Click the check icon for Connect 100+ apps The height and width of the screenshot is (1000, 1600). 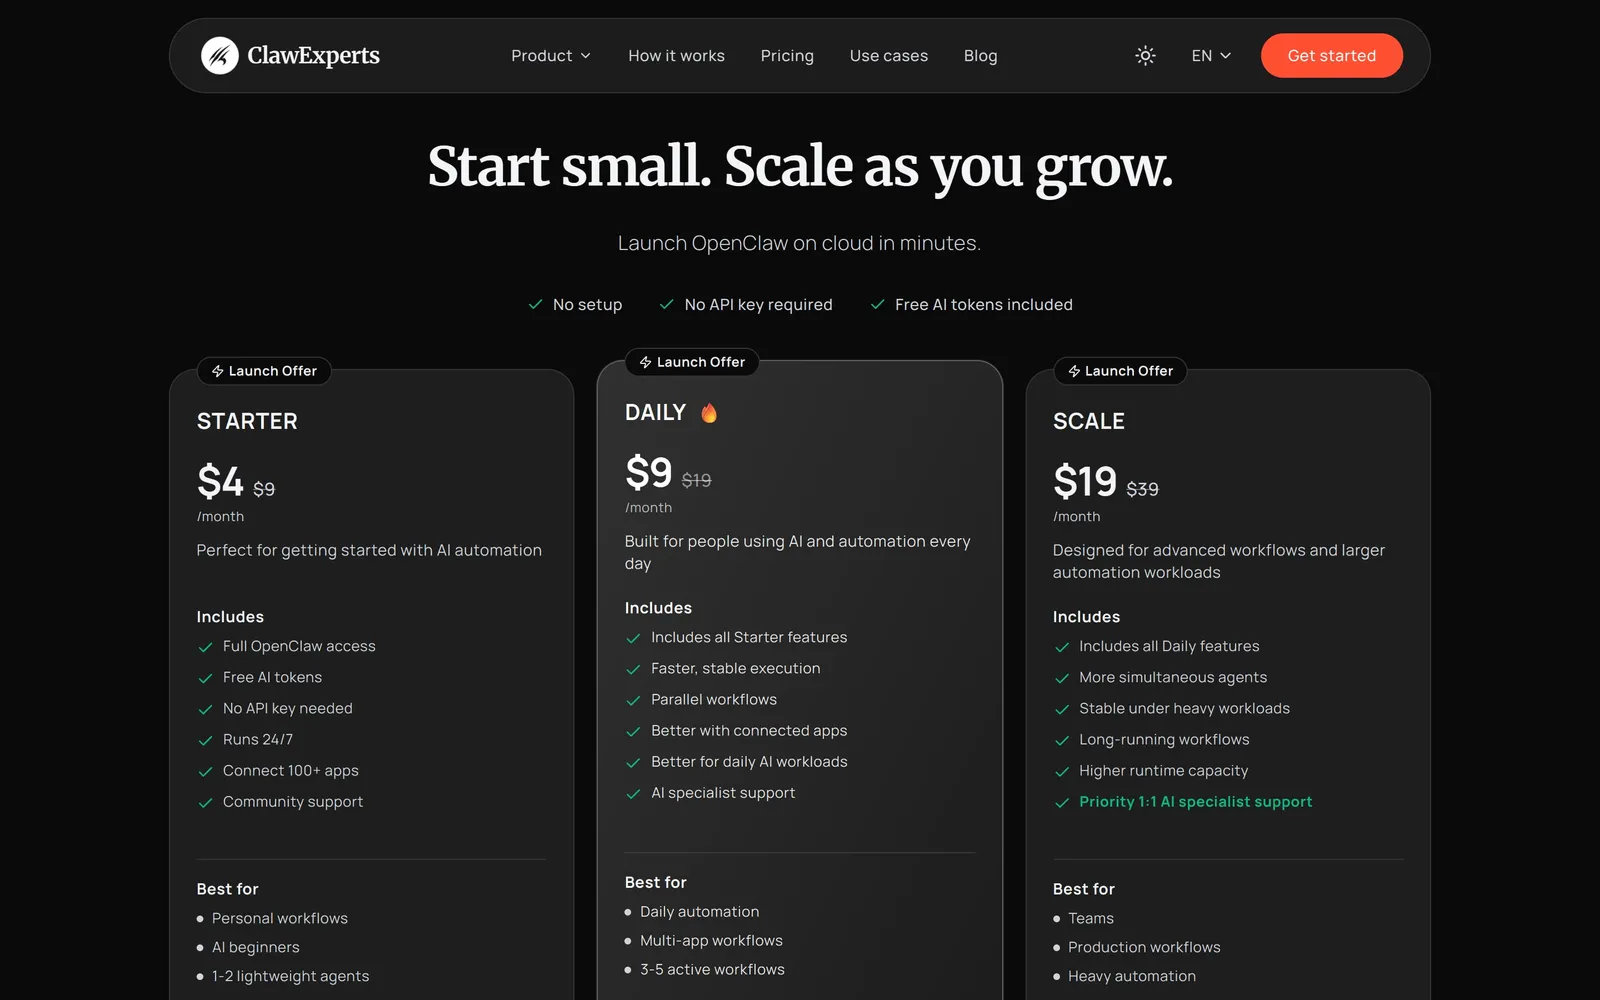point(205,771)
